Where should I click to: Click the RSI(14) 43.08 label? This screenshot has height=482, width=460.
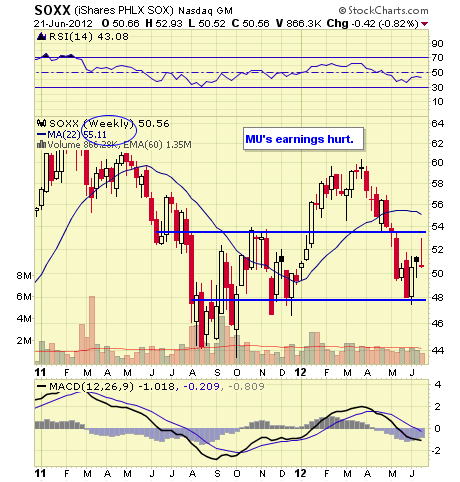click(89, 36)
